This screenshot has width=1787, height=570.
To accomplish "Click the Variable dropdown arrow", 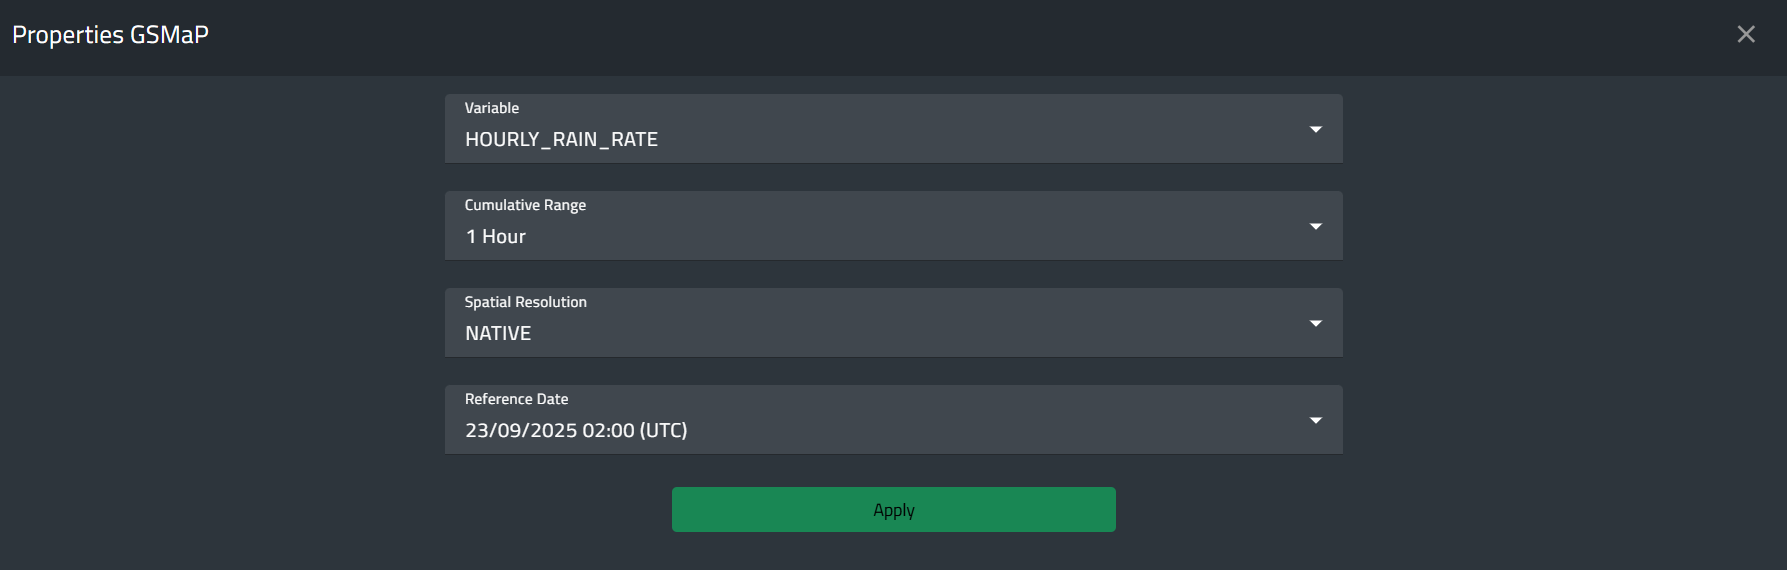I will pyautogui.click(x=1316, y=130).
